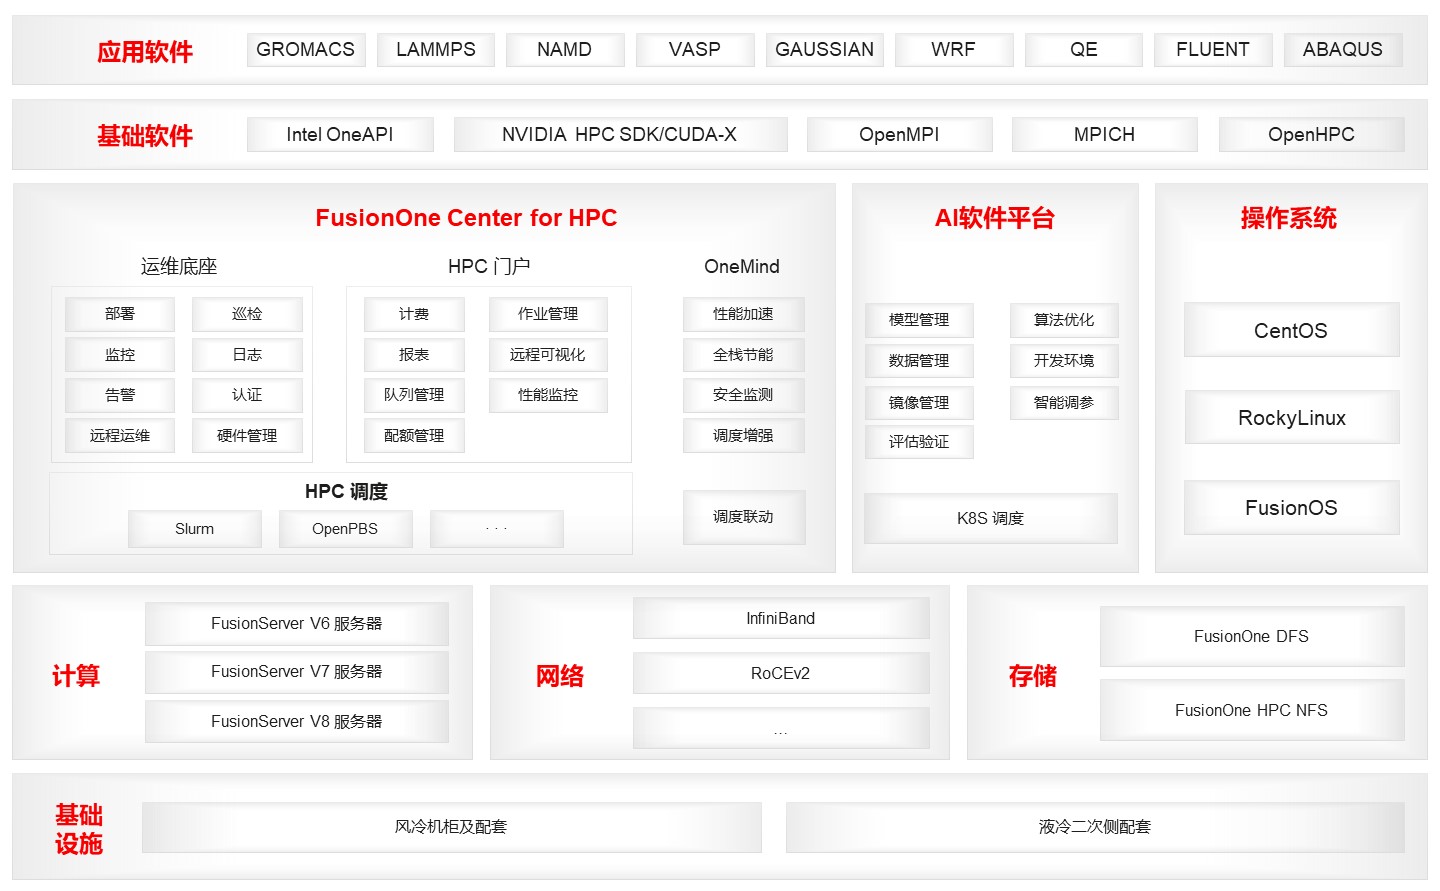Click the 全栈节能 box
This screenshot has width=1440, height=891.
pos(743,355)
